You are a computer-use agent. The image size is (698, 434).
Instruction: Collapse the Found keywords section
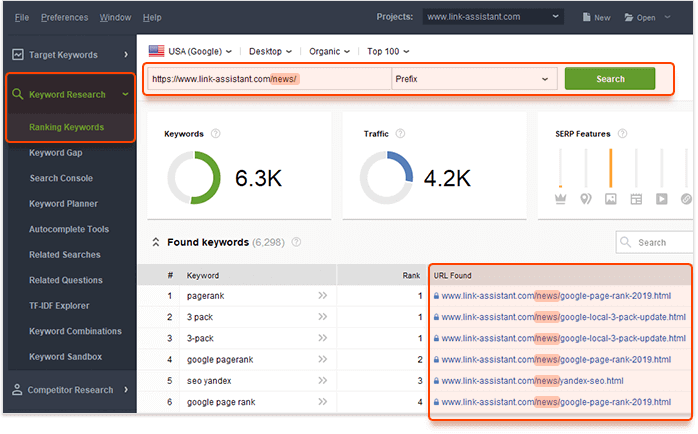156,242
